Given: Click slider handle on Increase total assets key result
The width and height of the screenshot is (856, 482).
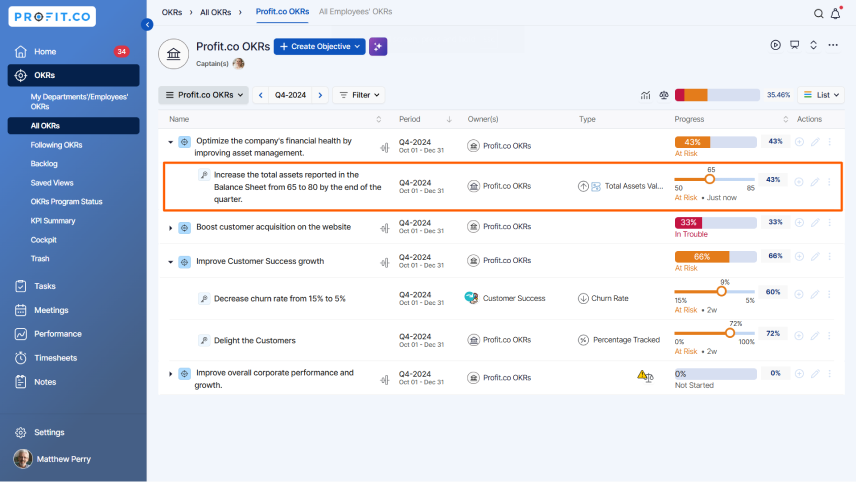Looking at the screenshot, I should point(710,179).
